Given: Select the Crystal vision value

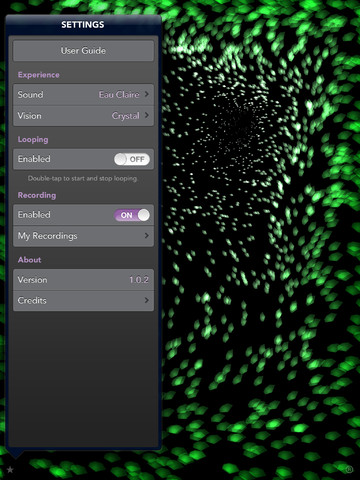Looking at the screenshot, I should (x=126, y=116).
